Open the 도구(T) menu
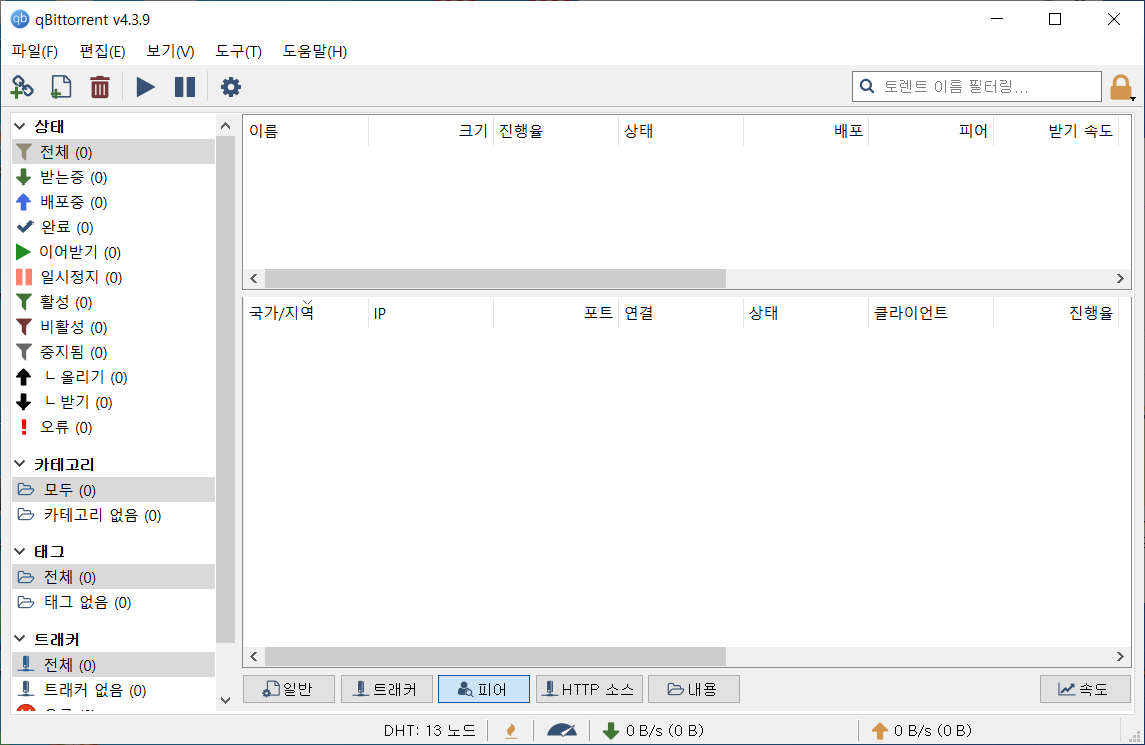Viewport: 1145px width, 745px height. point(238,51)
